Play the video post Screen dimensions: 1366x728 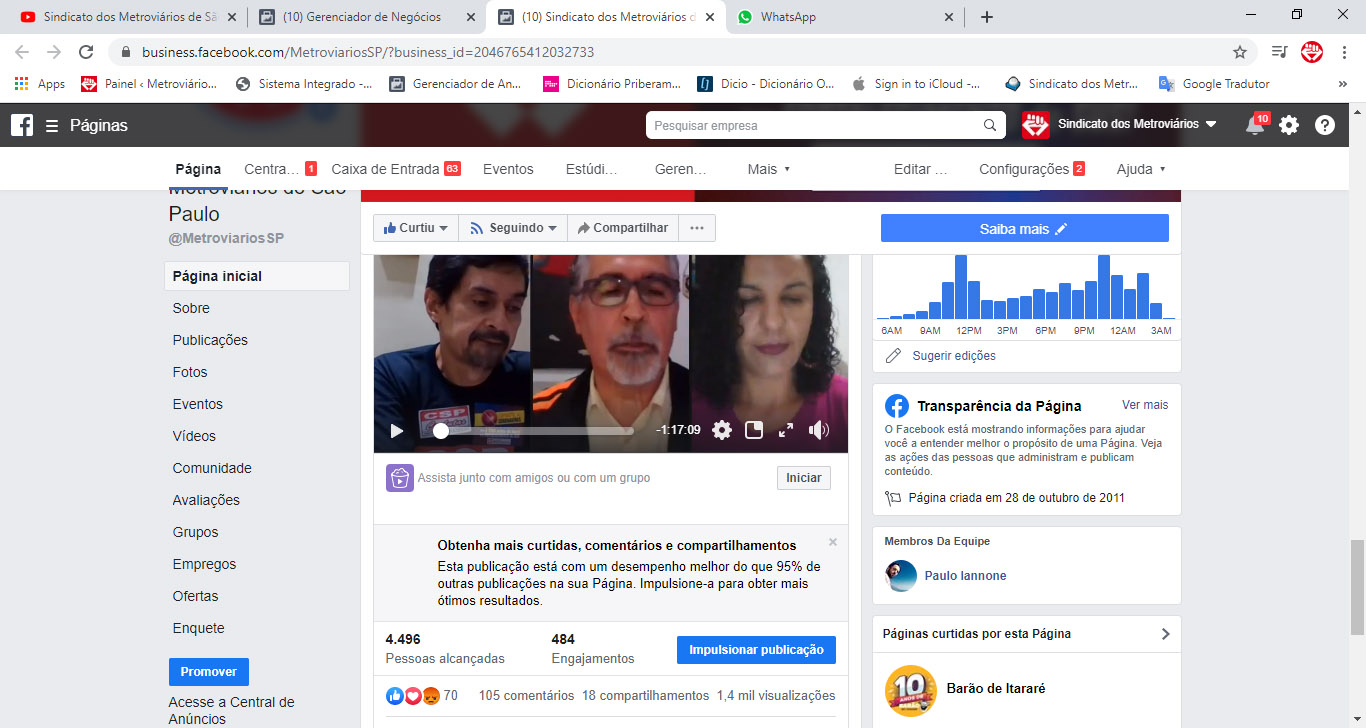tap(397, 431)
